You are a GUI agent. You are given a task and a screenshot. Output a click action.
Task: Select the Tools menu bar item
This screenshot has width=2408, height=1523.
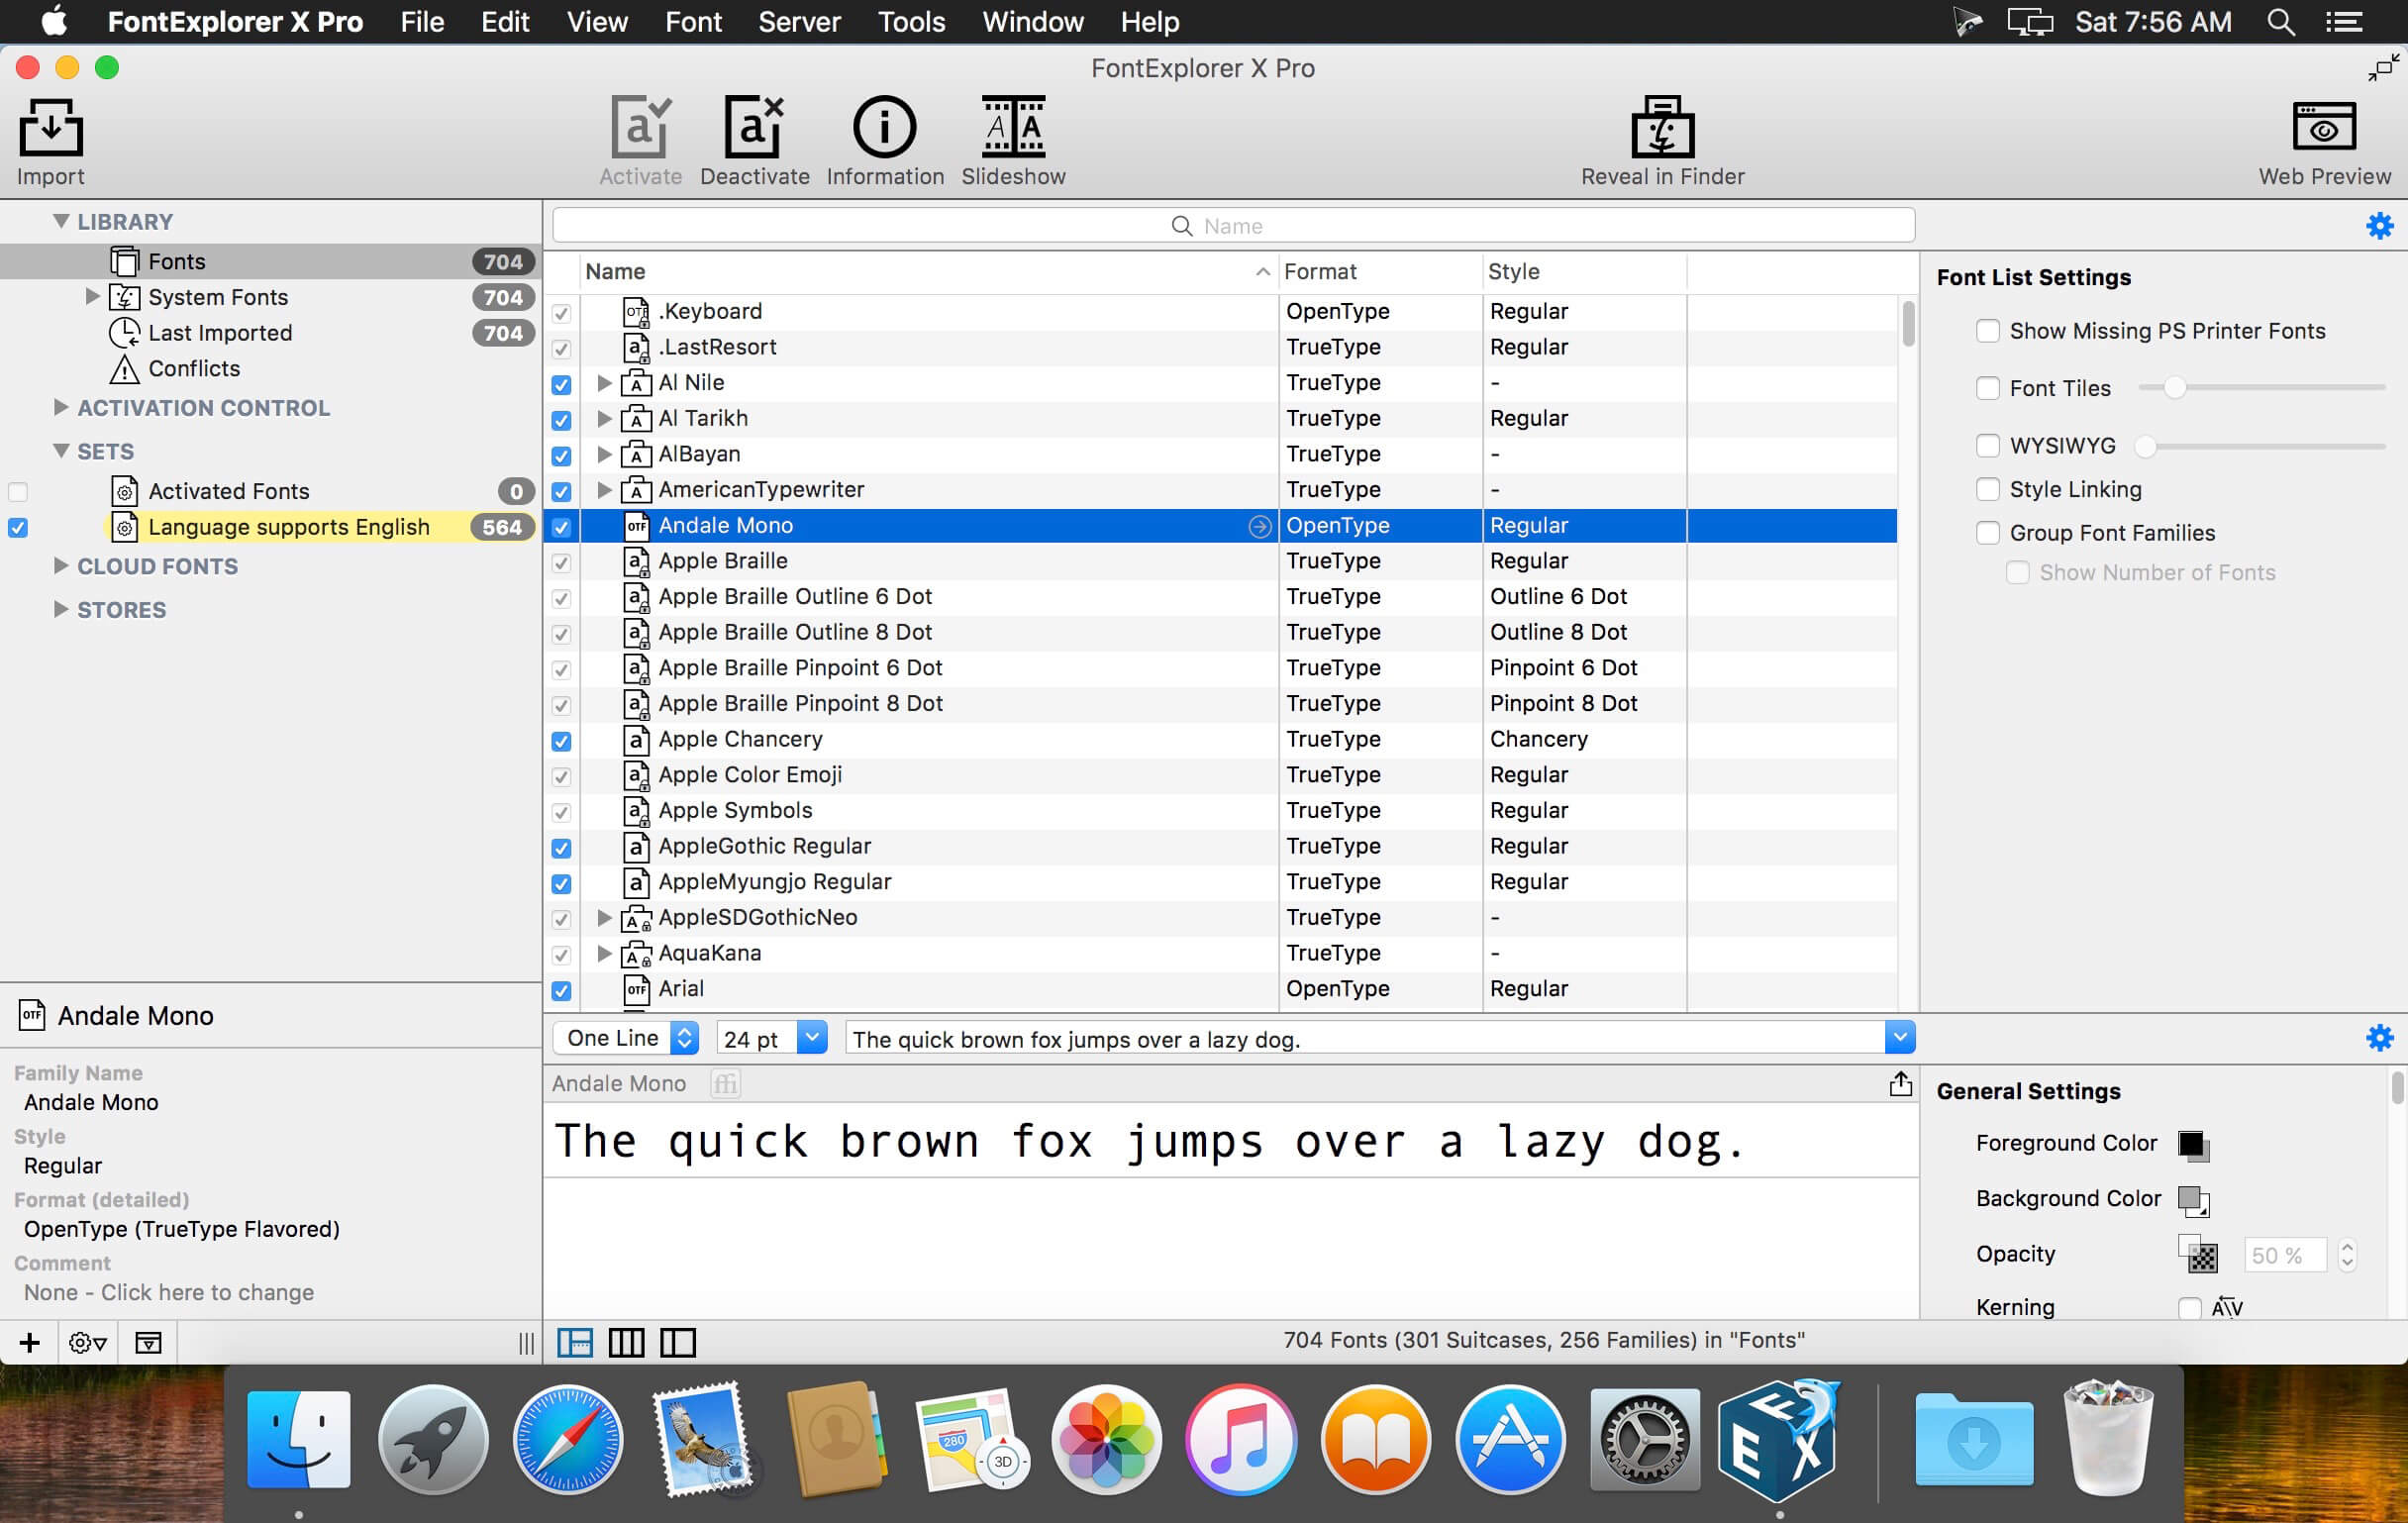click(909, 21)
